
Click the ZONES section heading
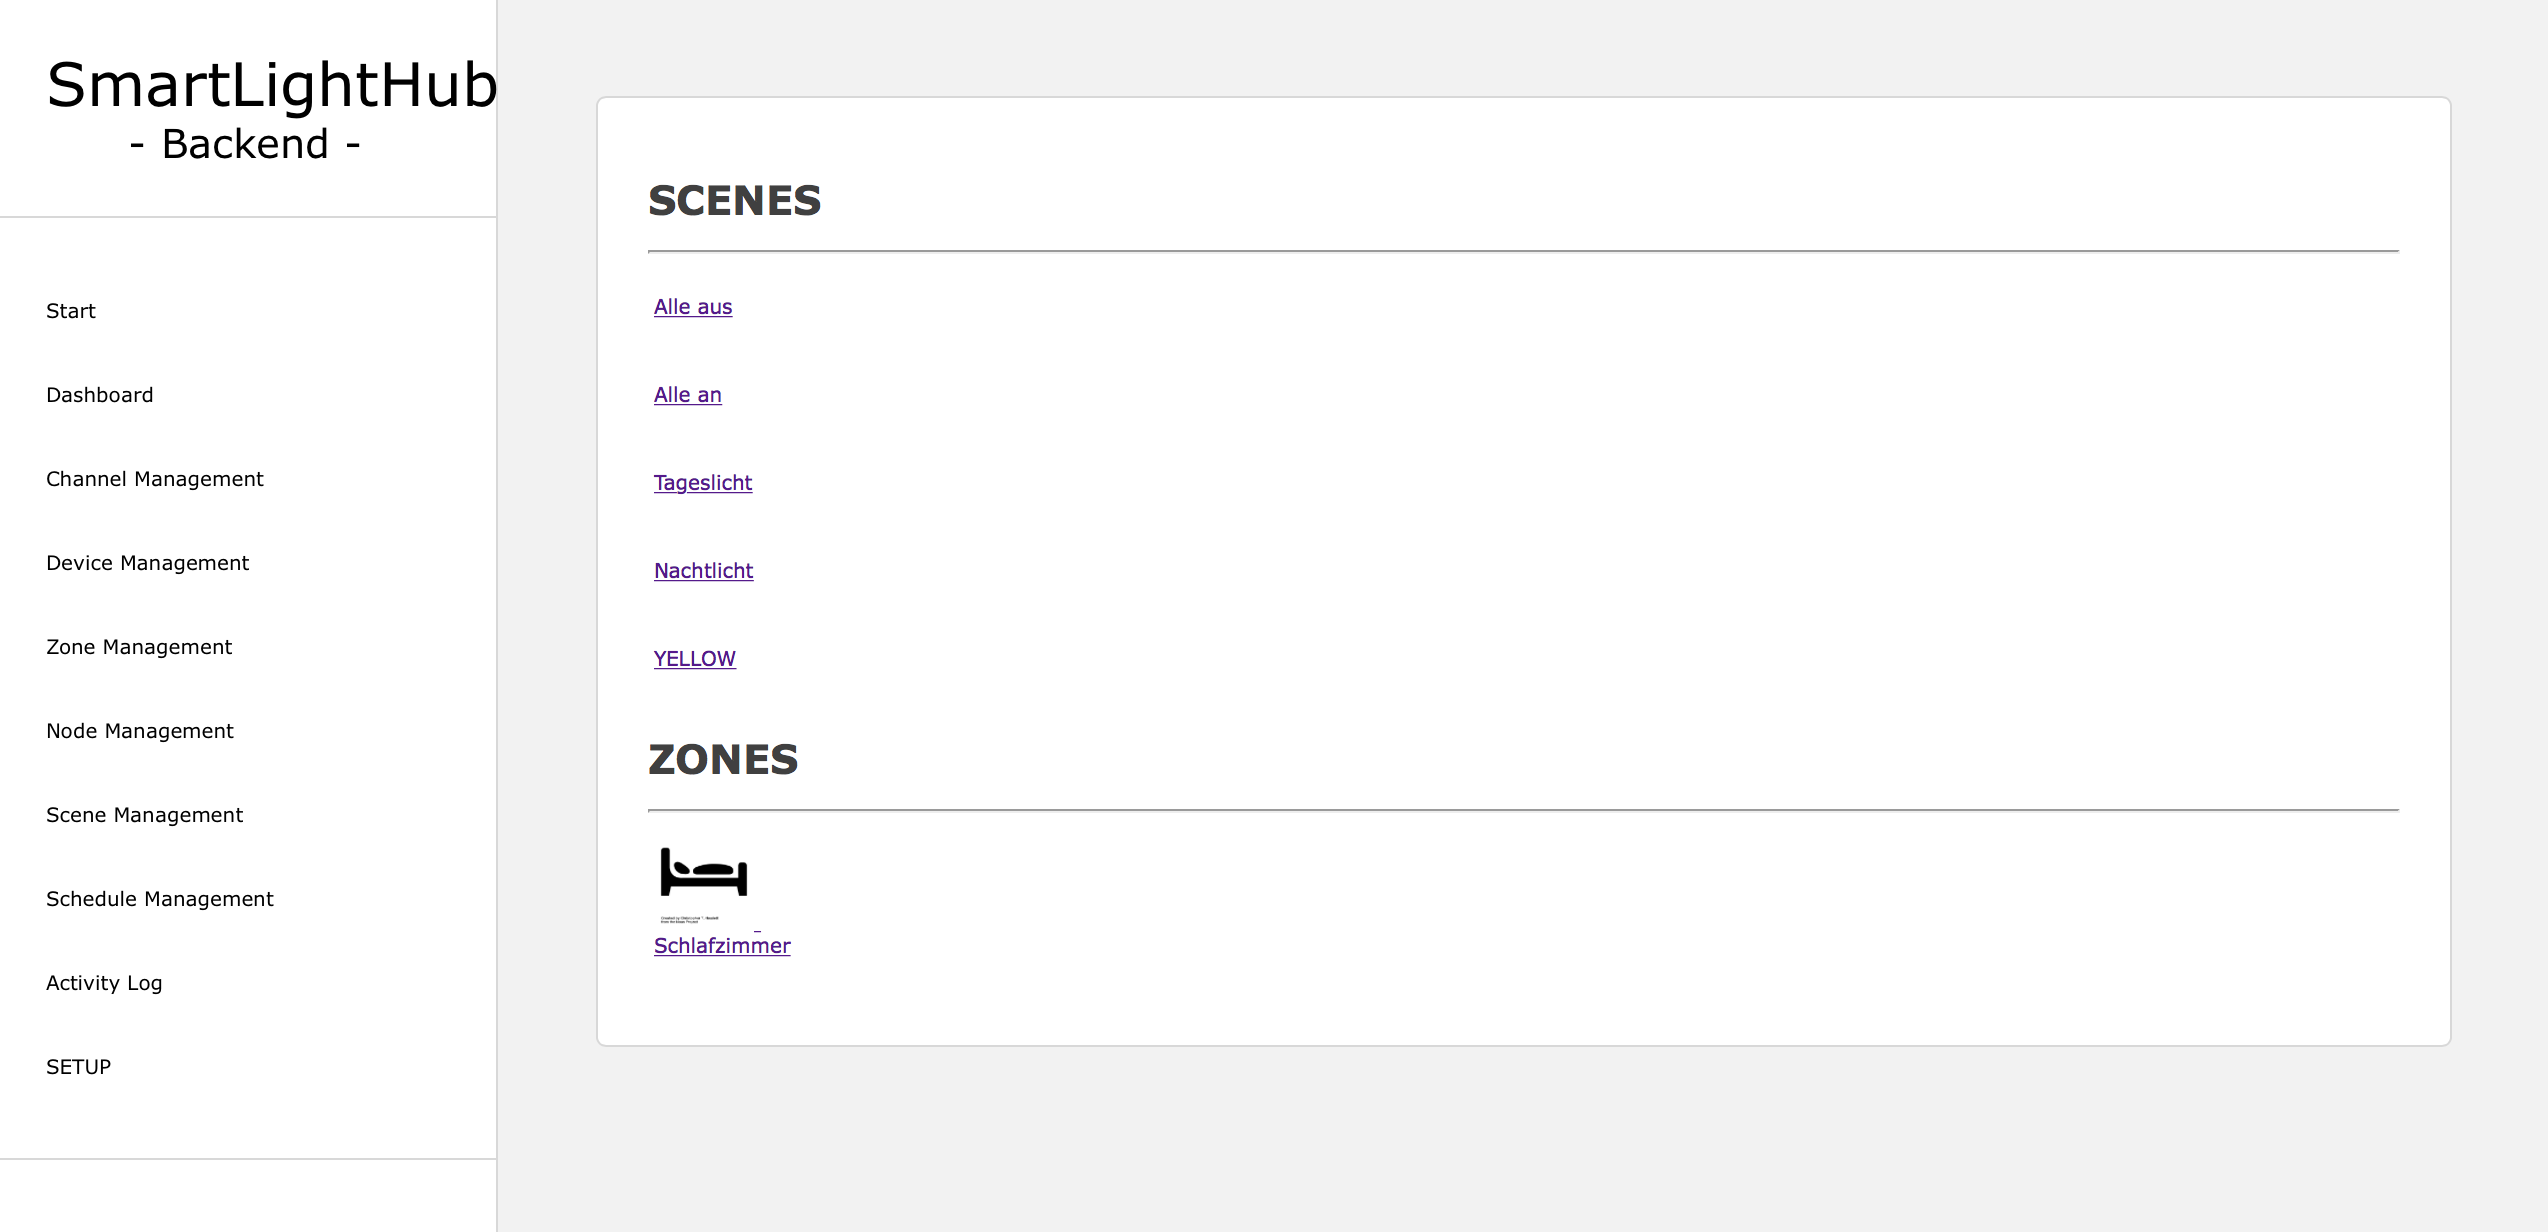[x=723, y=760]
